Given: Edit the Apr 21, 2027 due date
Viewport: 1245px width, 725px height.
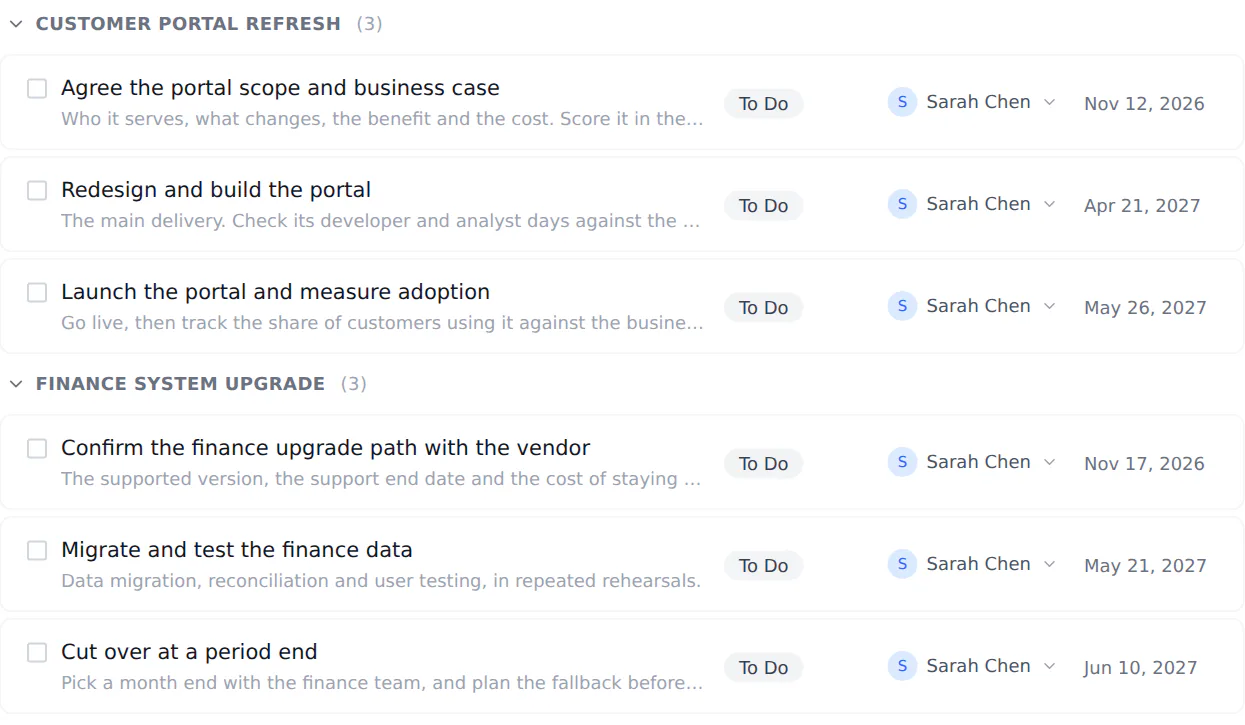Looking at the screenshot, I should click(1142, 206).
